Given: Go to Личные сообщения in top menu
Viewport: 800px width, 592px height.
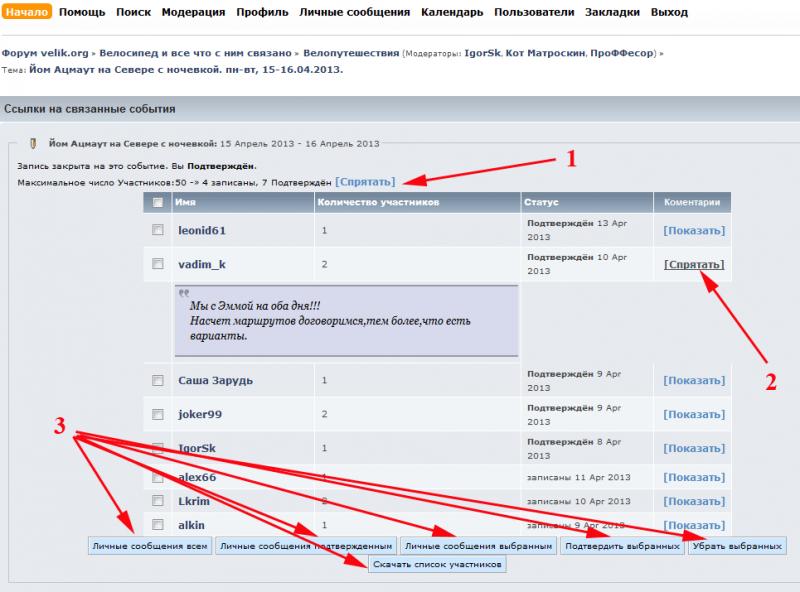Looking at the screenshot, I should tap(354, 13).
